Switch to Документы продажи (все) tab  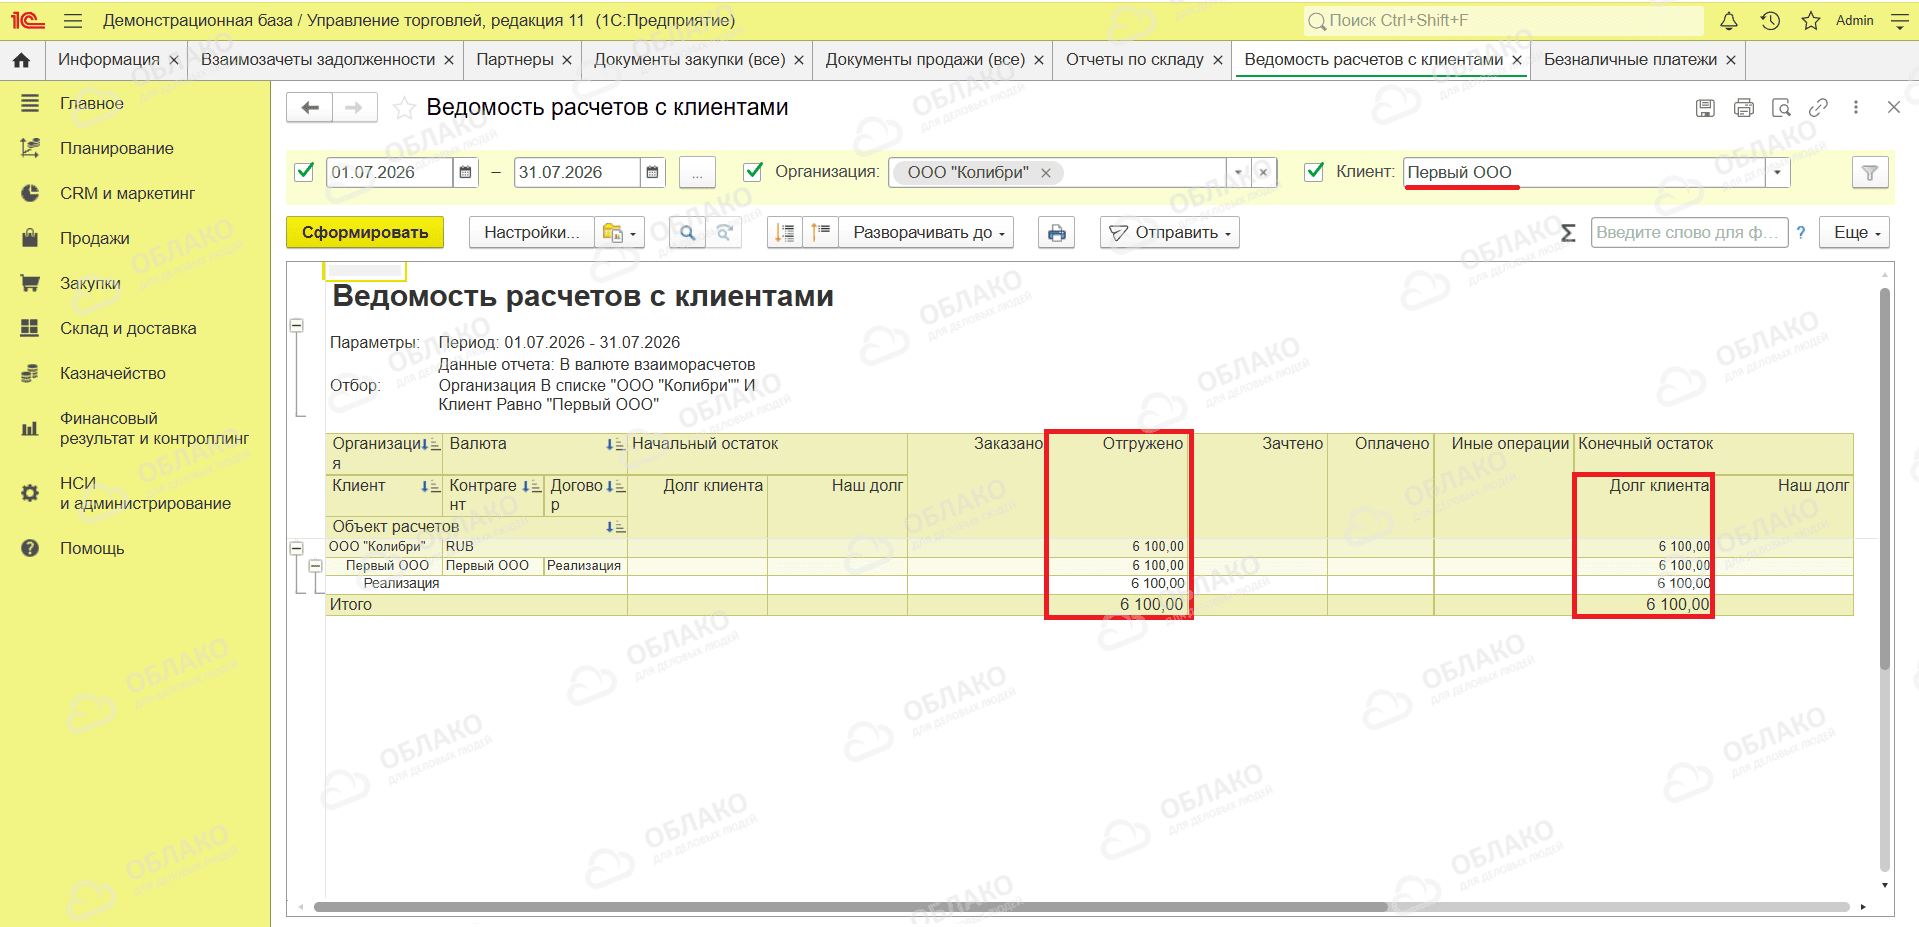tap(925, 60)
